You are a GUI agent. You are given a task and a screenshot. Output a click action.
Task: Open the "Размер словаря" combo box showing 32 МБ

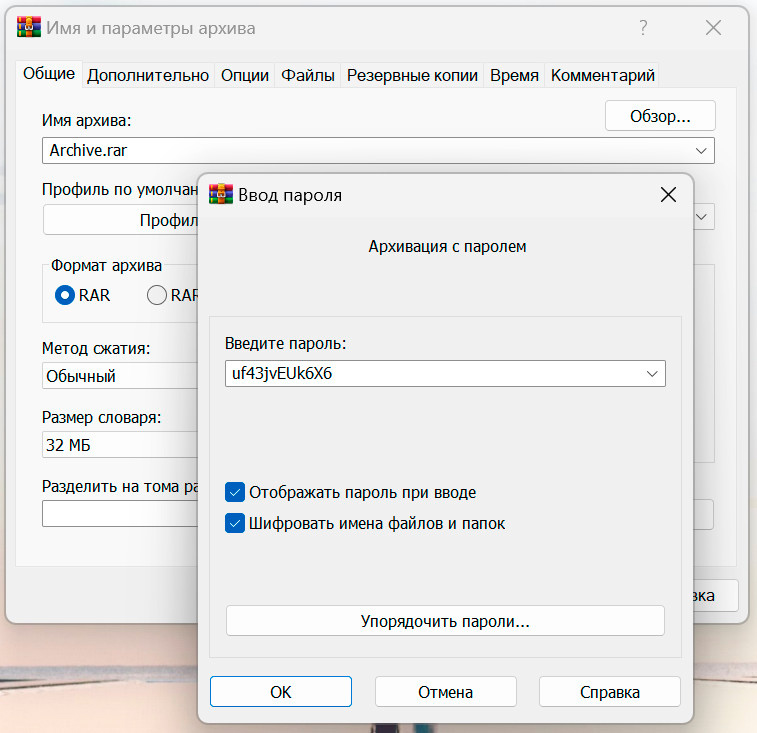pos(120,445)
